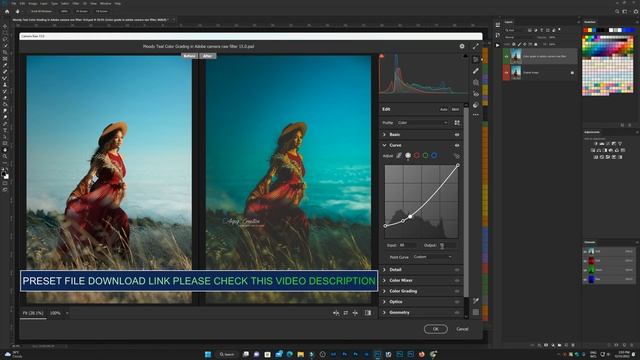Expand the Color Mixer panel
The image size is (640, 360).
tap(384, 280)
